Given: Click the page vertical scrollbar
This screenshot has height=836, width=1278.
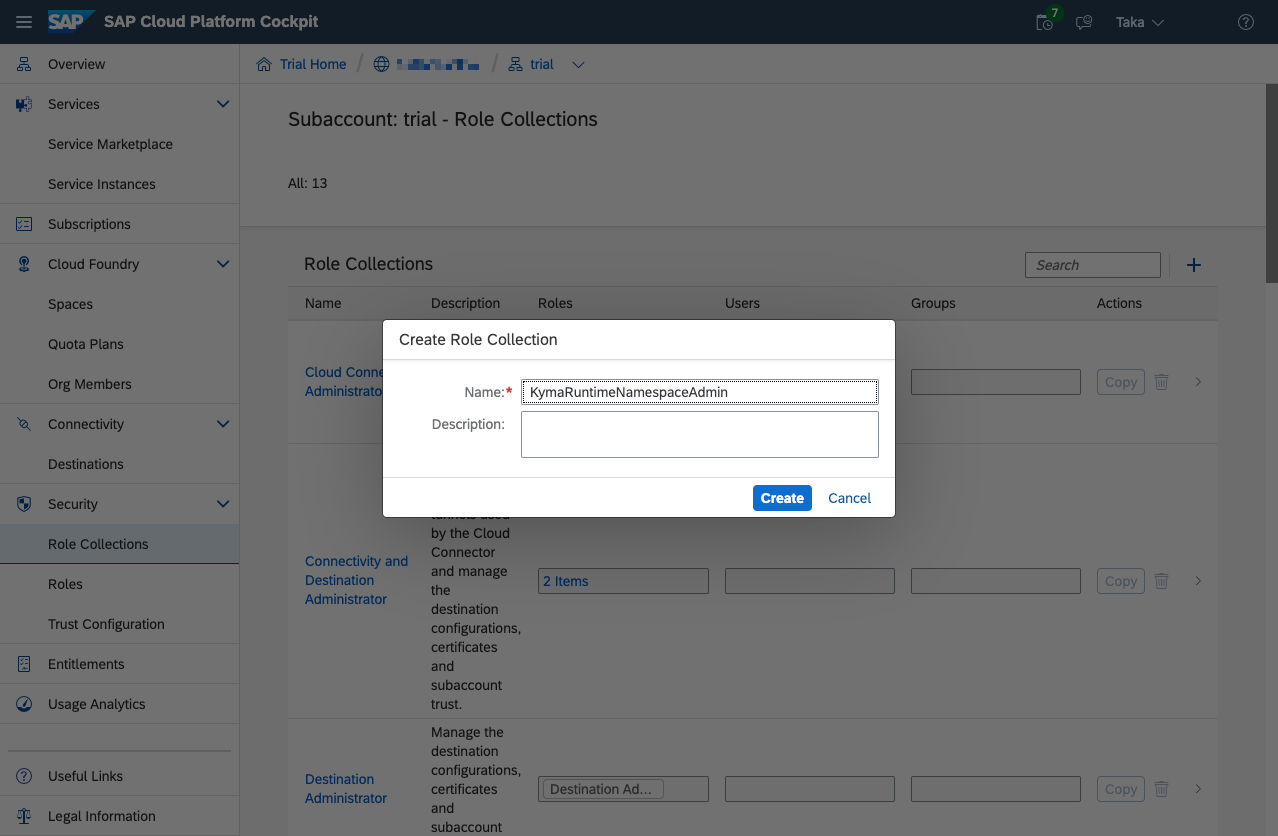Looking at the screenshot, I should [x=1271, y=182].
